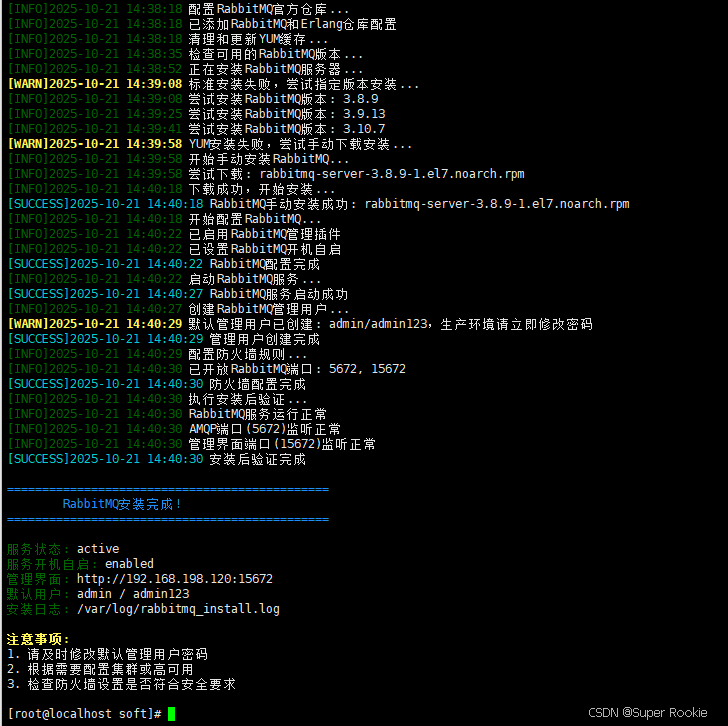Click line '检查可用的RabbitMQ版本...'
The width and height of the screenshot is (728, 726).
click(x=185, y=54)
